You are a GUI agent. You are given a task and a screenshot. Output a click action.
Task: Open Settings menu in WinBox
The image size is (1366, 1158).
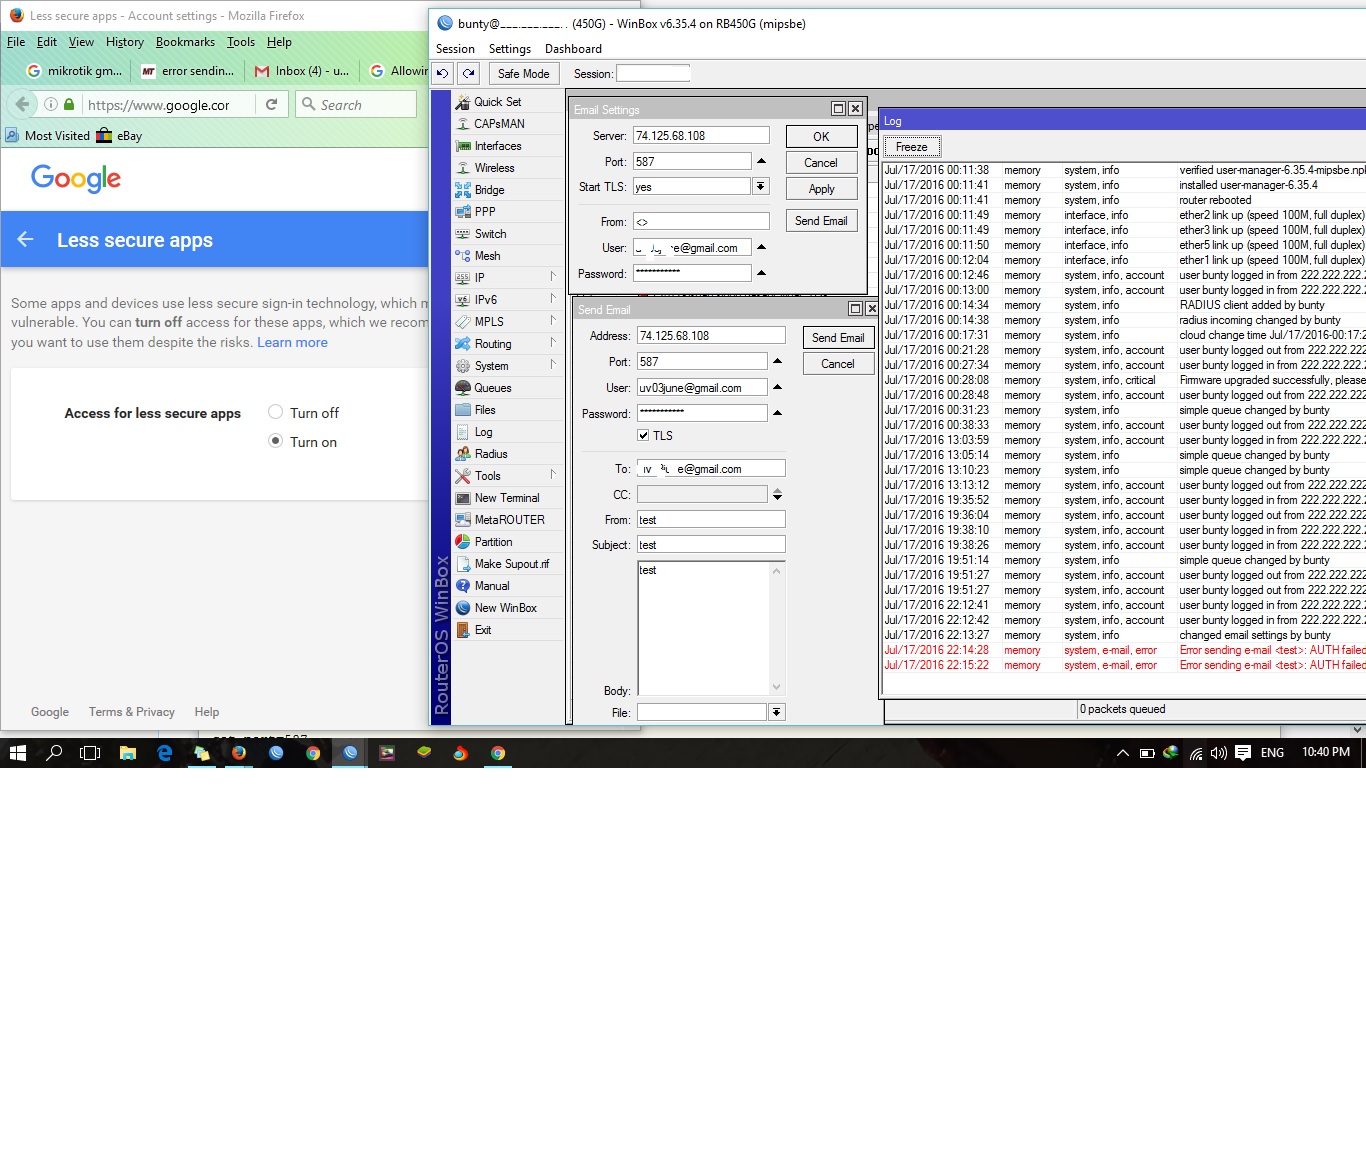[x=510, y=49]
